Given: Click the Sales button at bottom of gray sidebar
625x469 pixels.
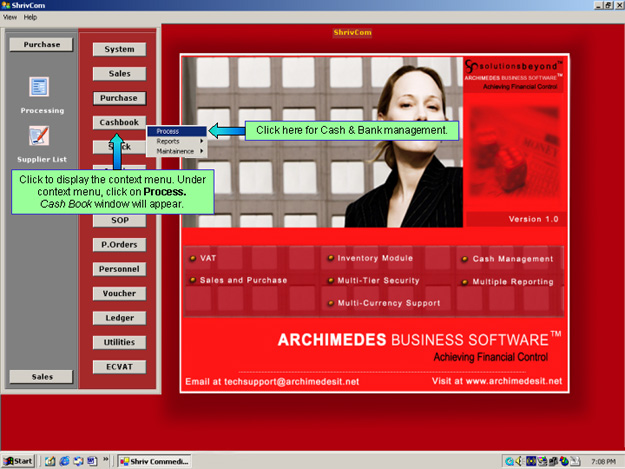Looking at the screenshot, I should coord(41,376).
